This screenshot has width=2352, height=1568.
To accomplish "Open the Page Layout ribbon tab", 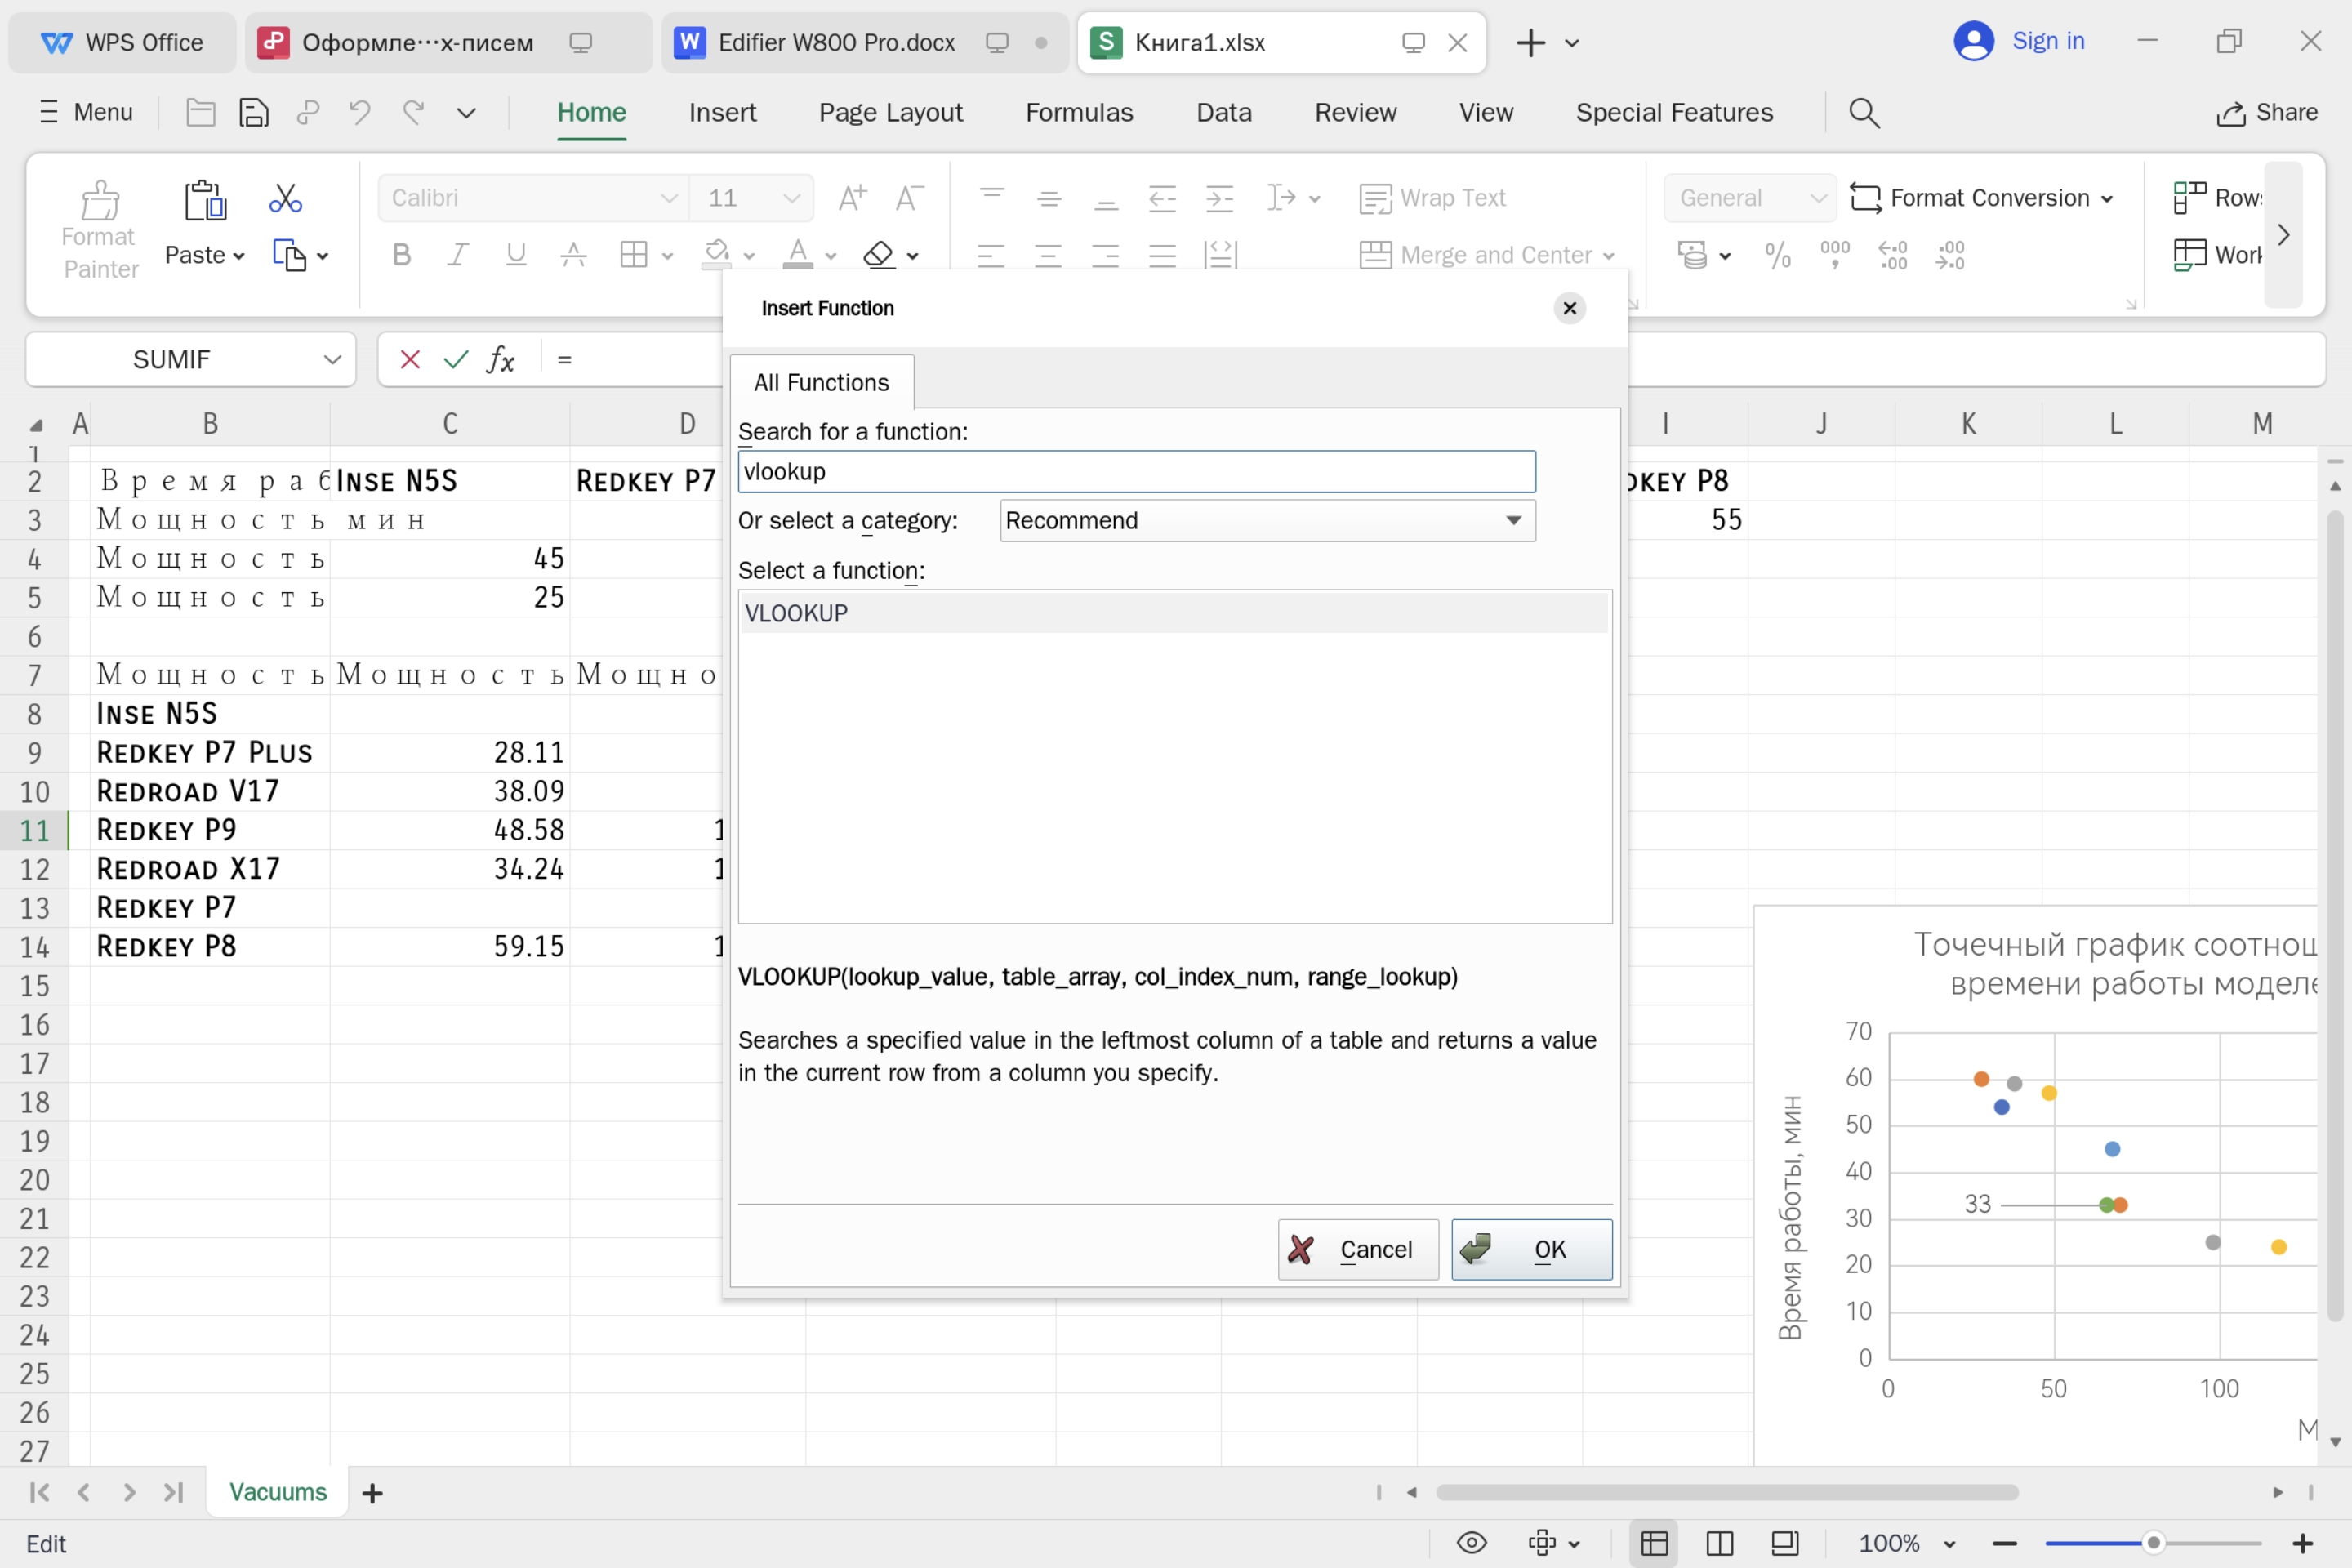I will tap(890, 113).
